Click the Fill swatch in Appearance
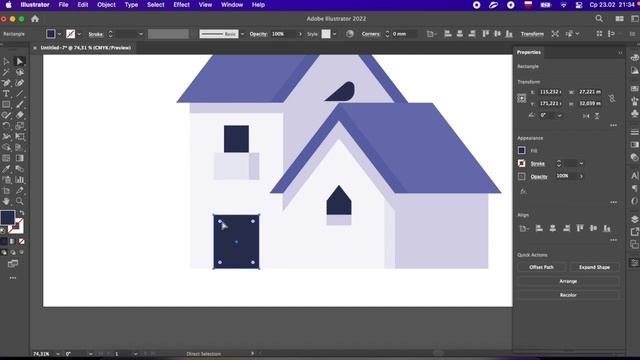This screenshot has width=640, height=360. click(x=522, y=151)
